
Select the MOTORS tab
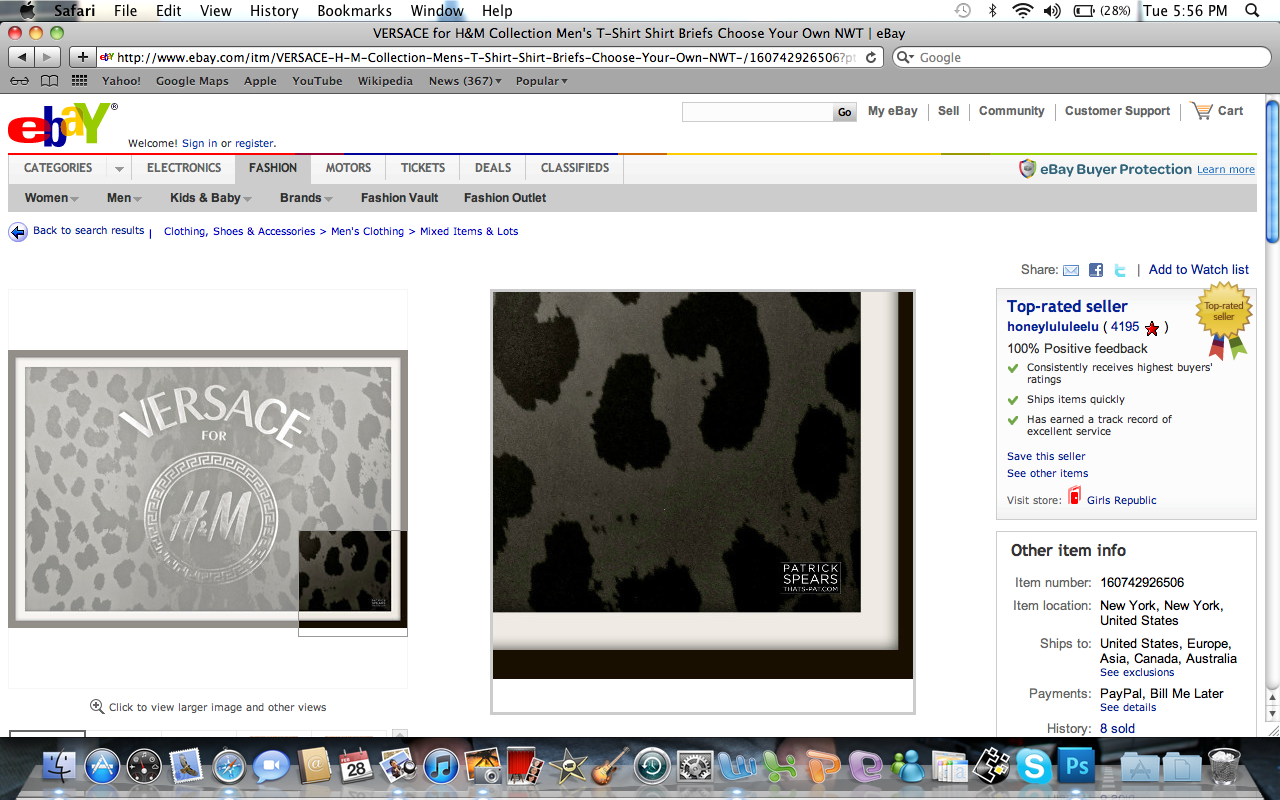tap(348, 168)
